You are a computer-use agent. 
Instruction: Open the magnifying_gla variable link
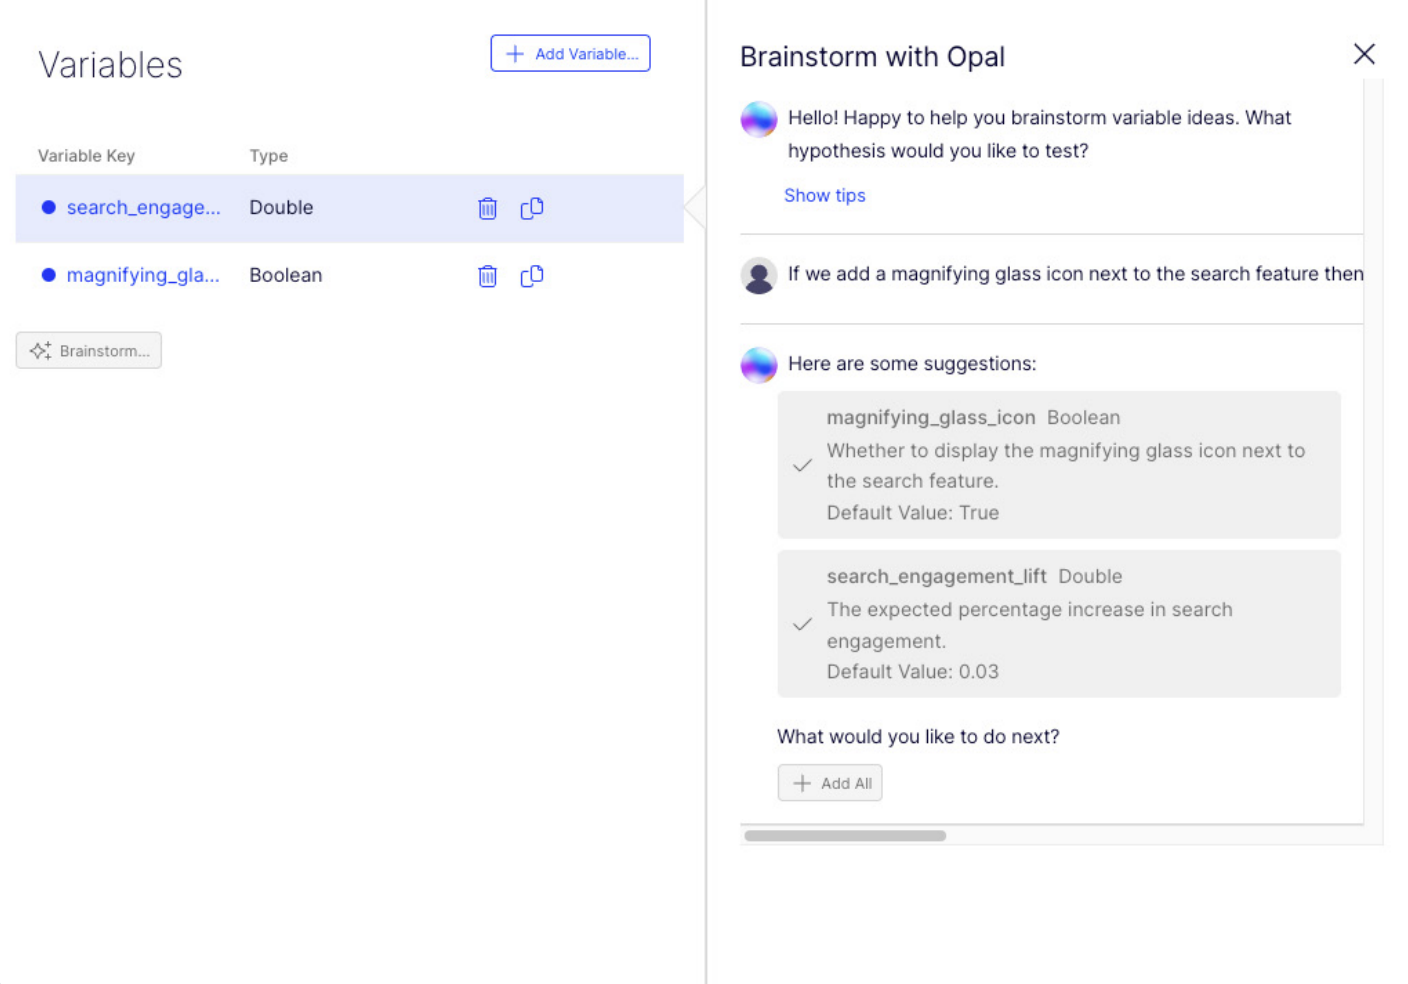pos(142,275)
